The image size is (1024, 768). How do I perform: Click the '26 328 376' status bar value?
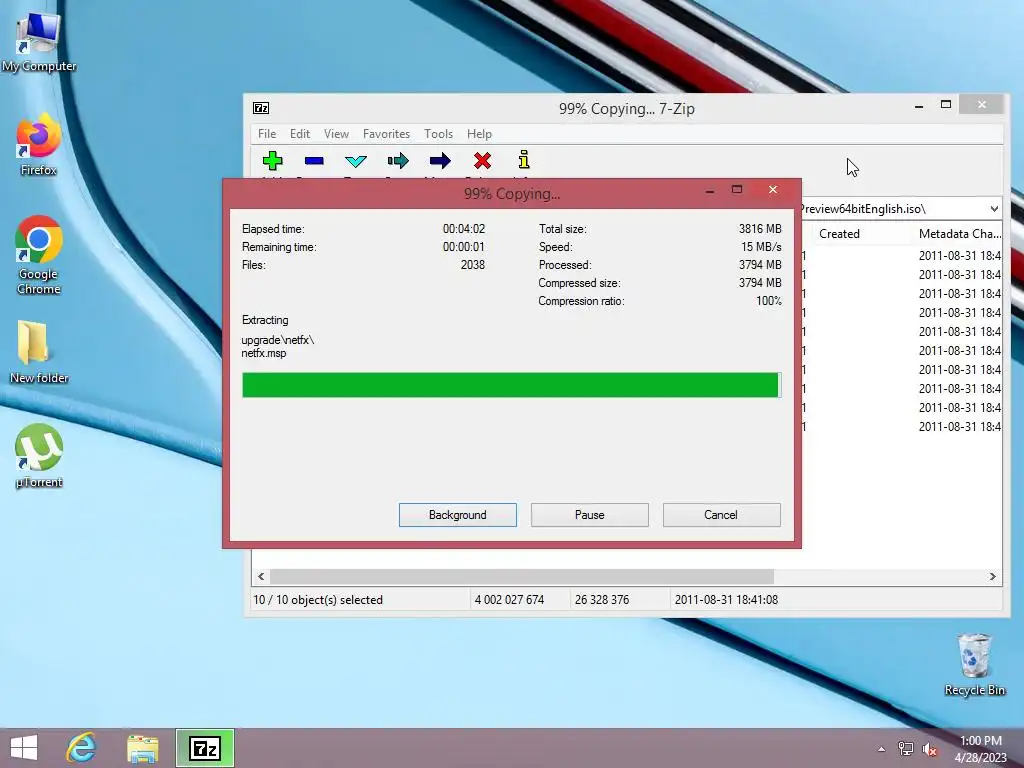click(602, 600)
